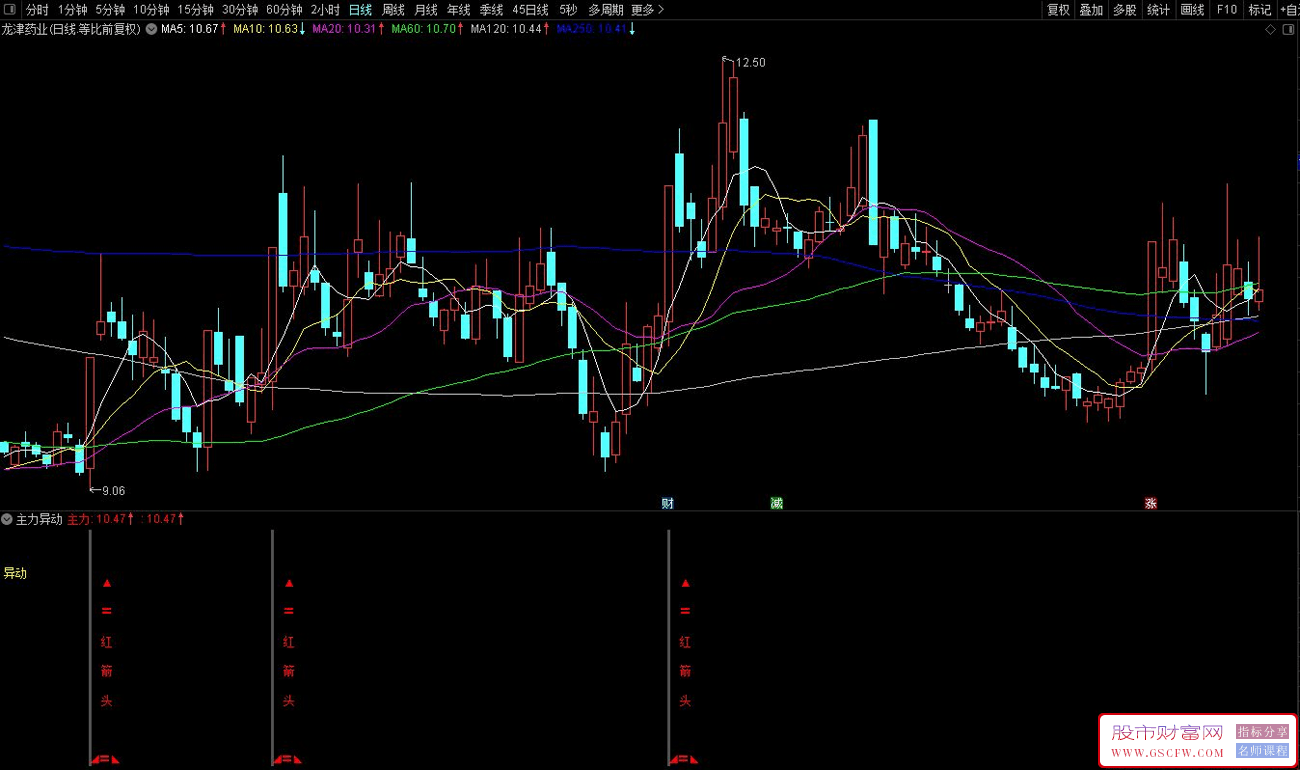Select the 季线 quarterly tab

tap(491, 10)
